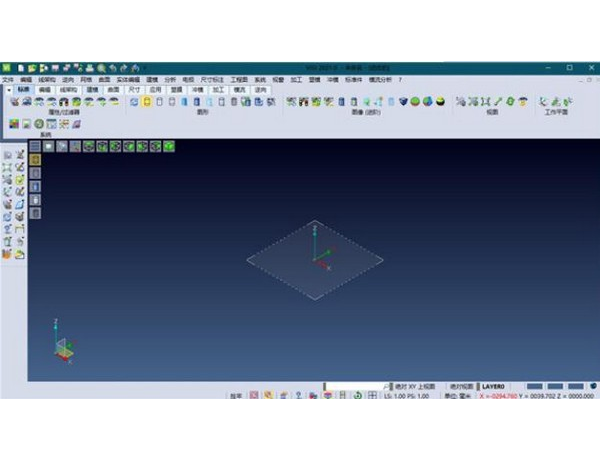
Task: Toggle the yellow highlighted icon in vertical view strip
Action: pyautogui.click(x=35, y=160)
